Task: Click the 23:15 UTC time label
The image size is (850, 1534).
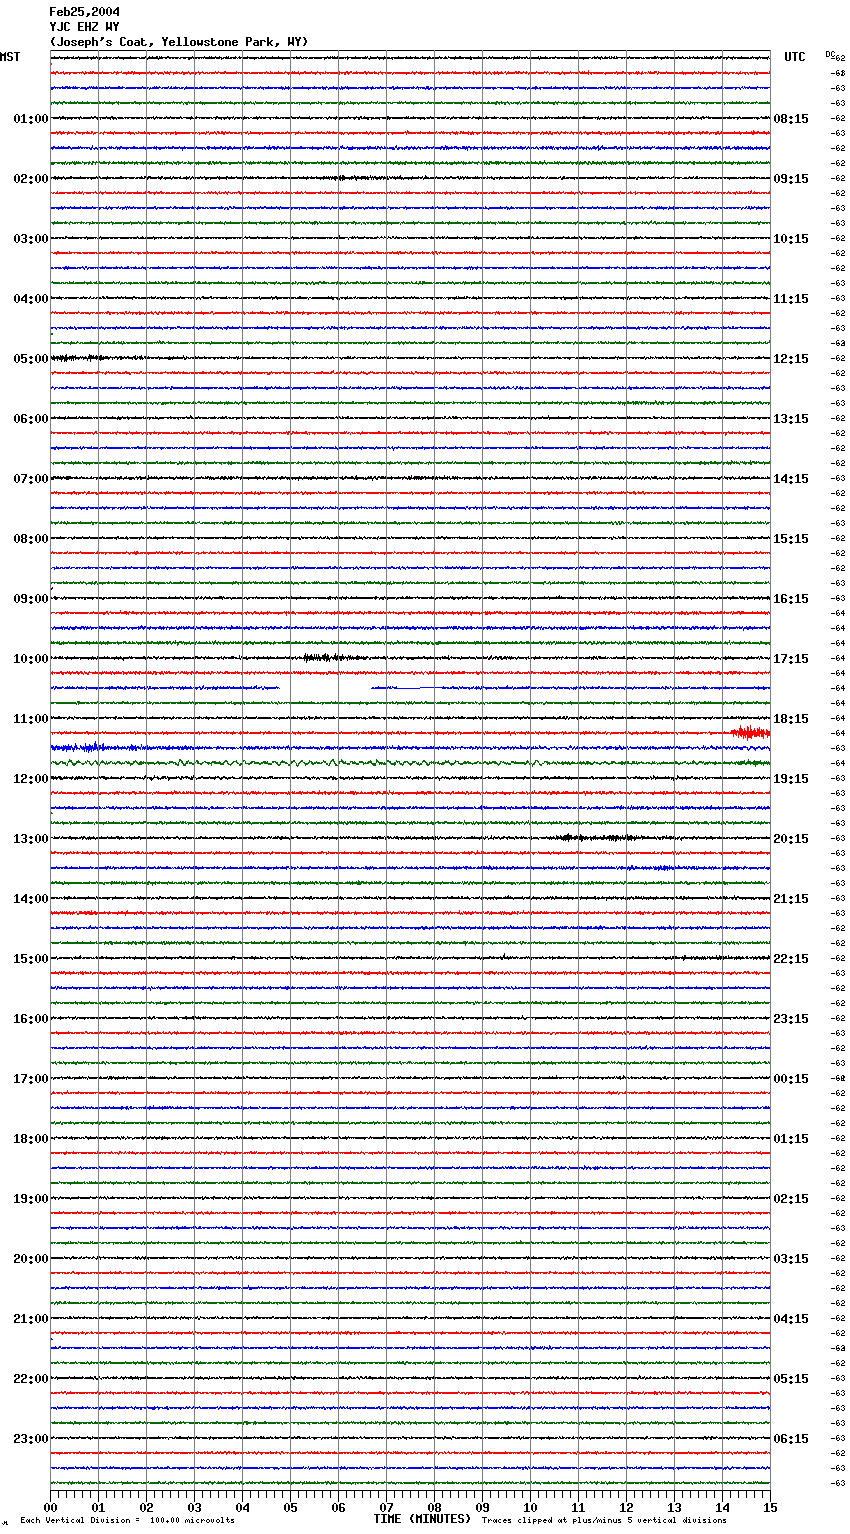Action: pyautogui.click(x=791, y=1019)
